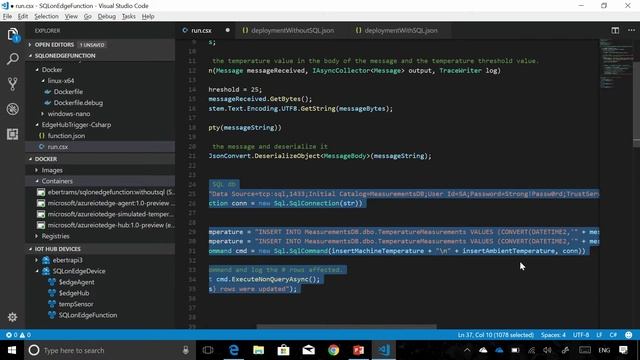640x360 pixels.
Task: Open Dockerfile in the explorer
Action: tap(68, 92)
